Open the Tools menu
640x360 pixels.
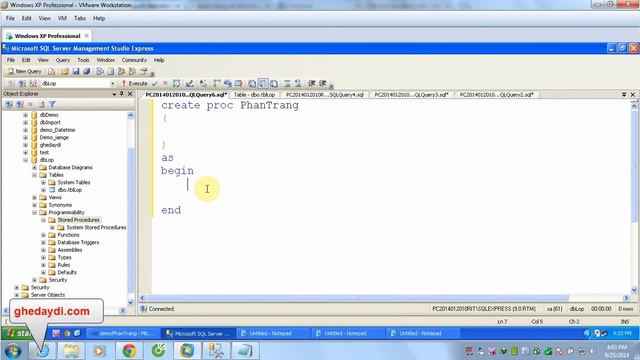(83, 60)
